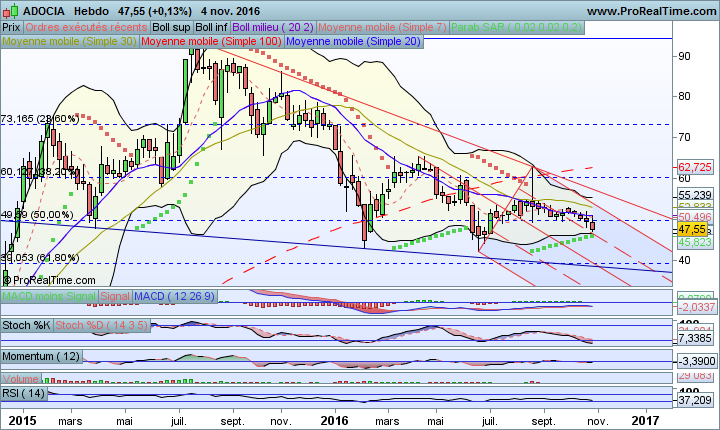
Task: Select Moyenne mobile (Simple 100) label
Action: point(211,41)
